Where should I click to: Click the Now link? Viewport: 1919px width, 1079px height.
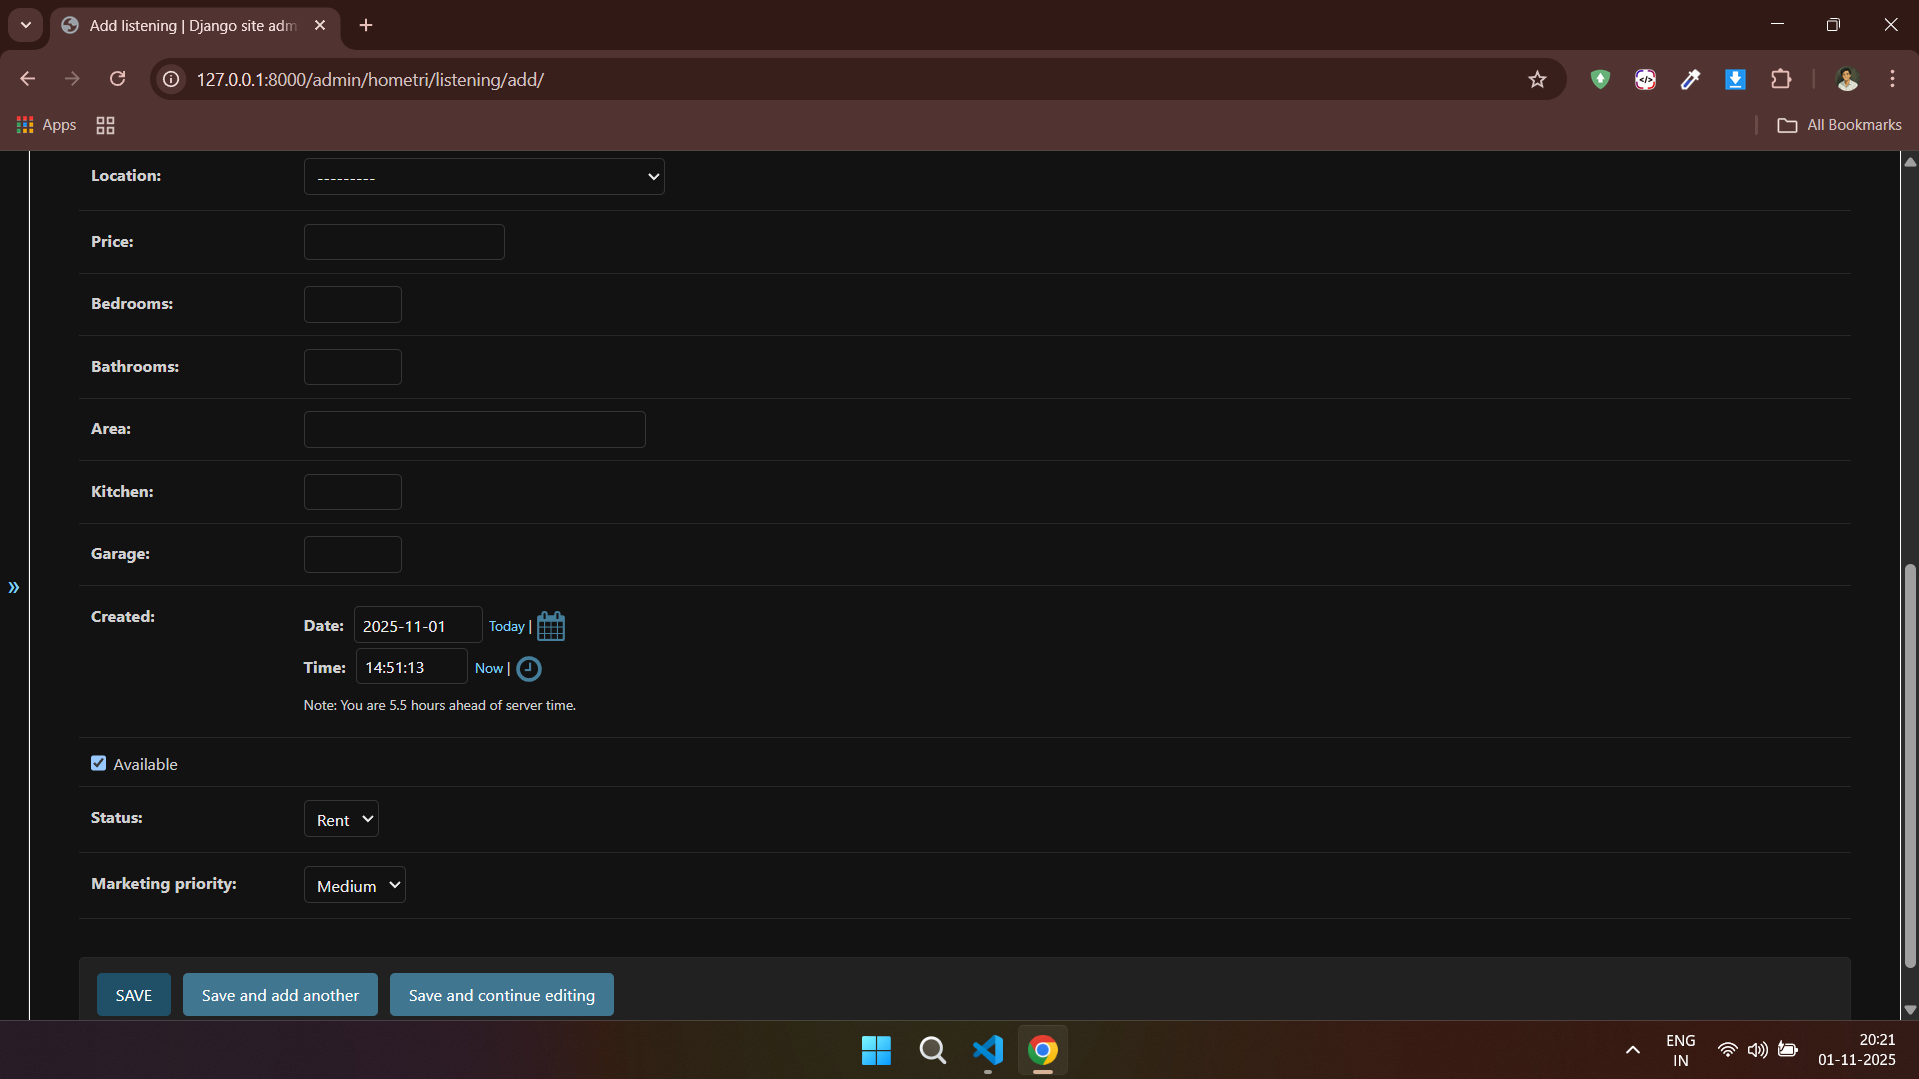[489, 668]
